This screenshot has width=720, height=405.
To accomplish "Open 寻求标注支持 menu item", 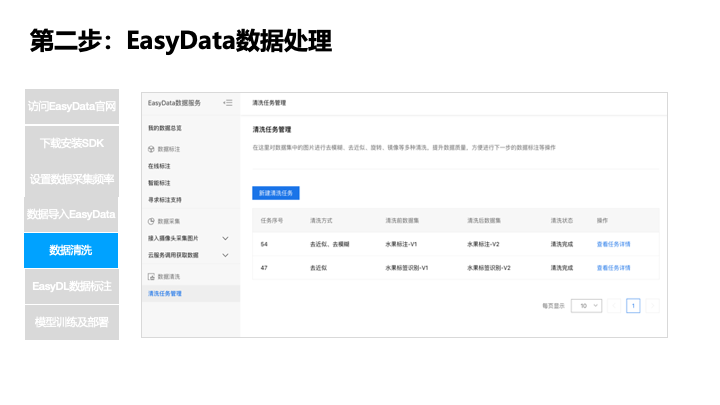I will pyautogui.click(x=164, y=200).
